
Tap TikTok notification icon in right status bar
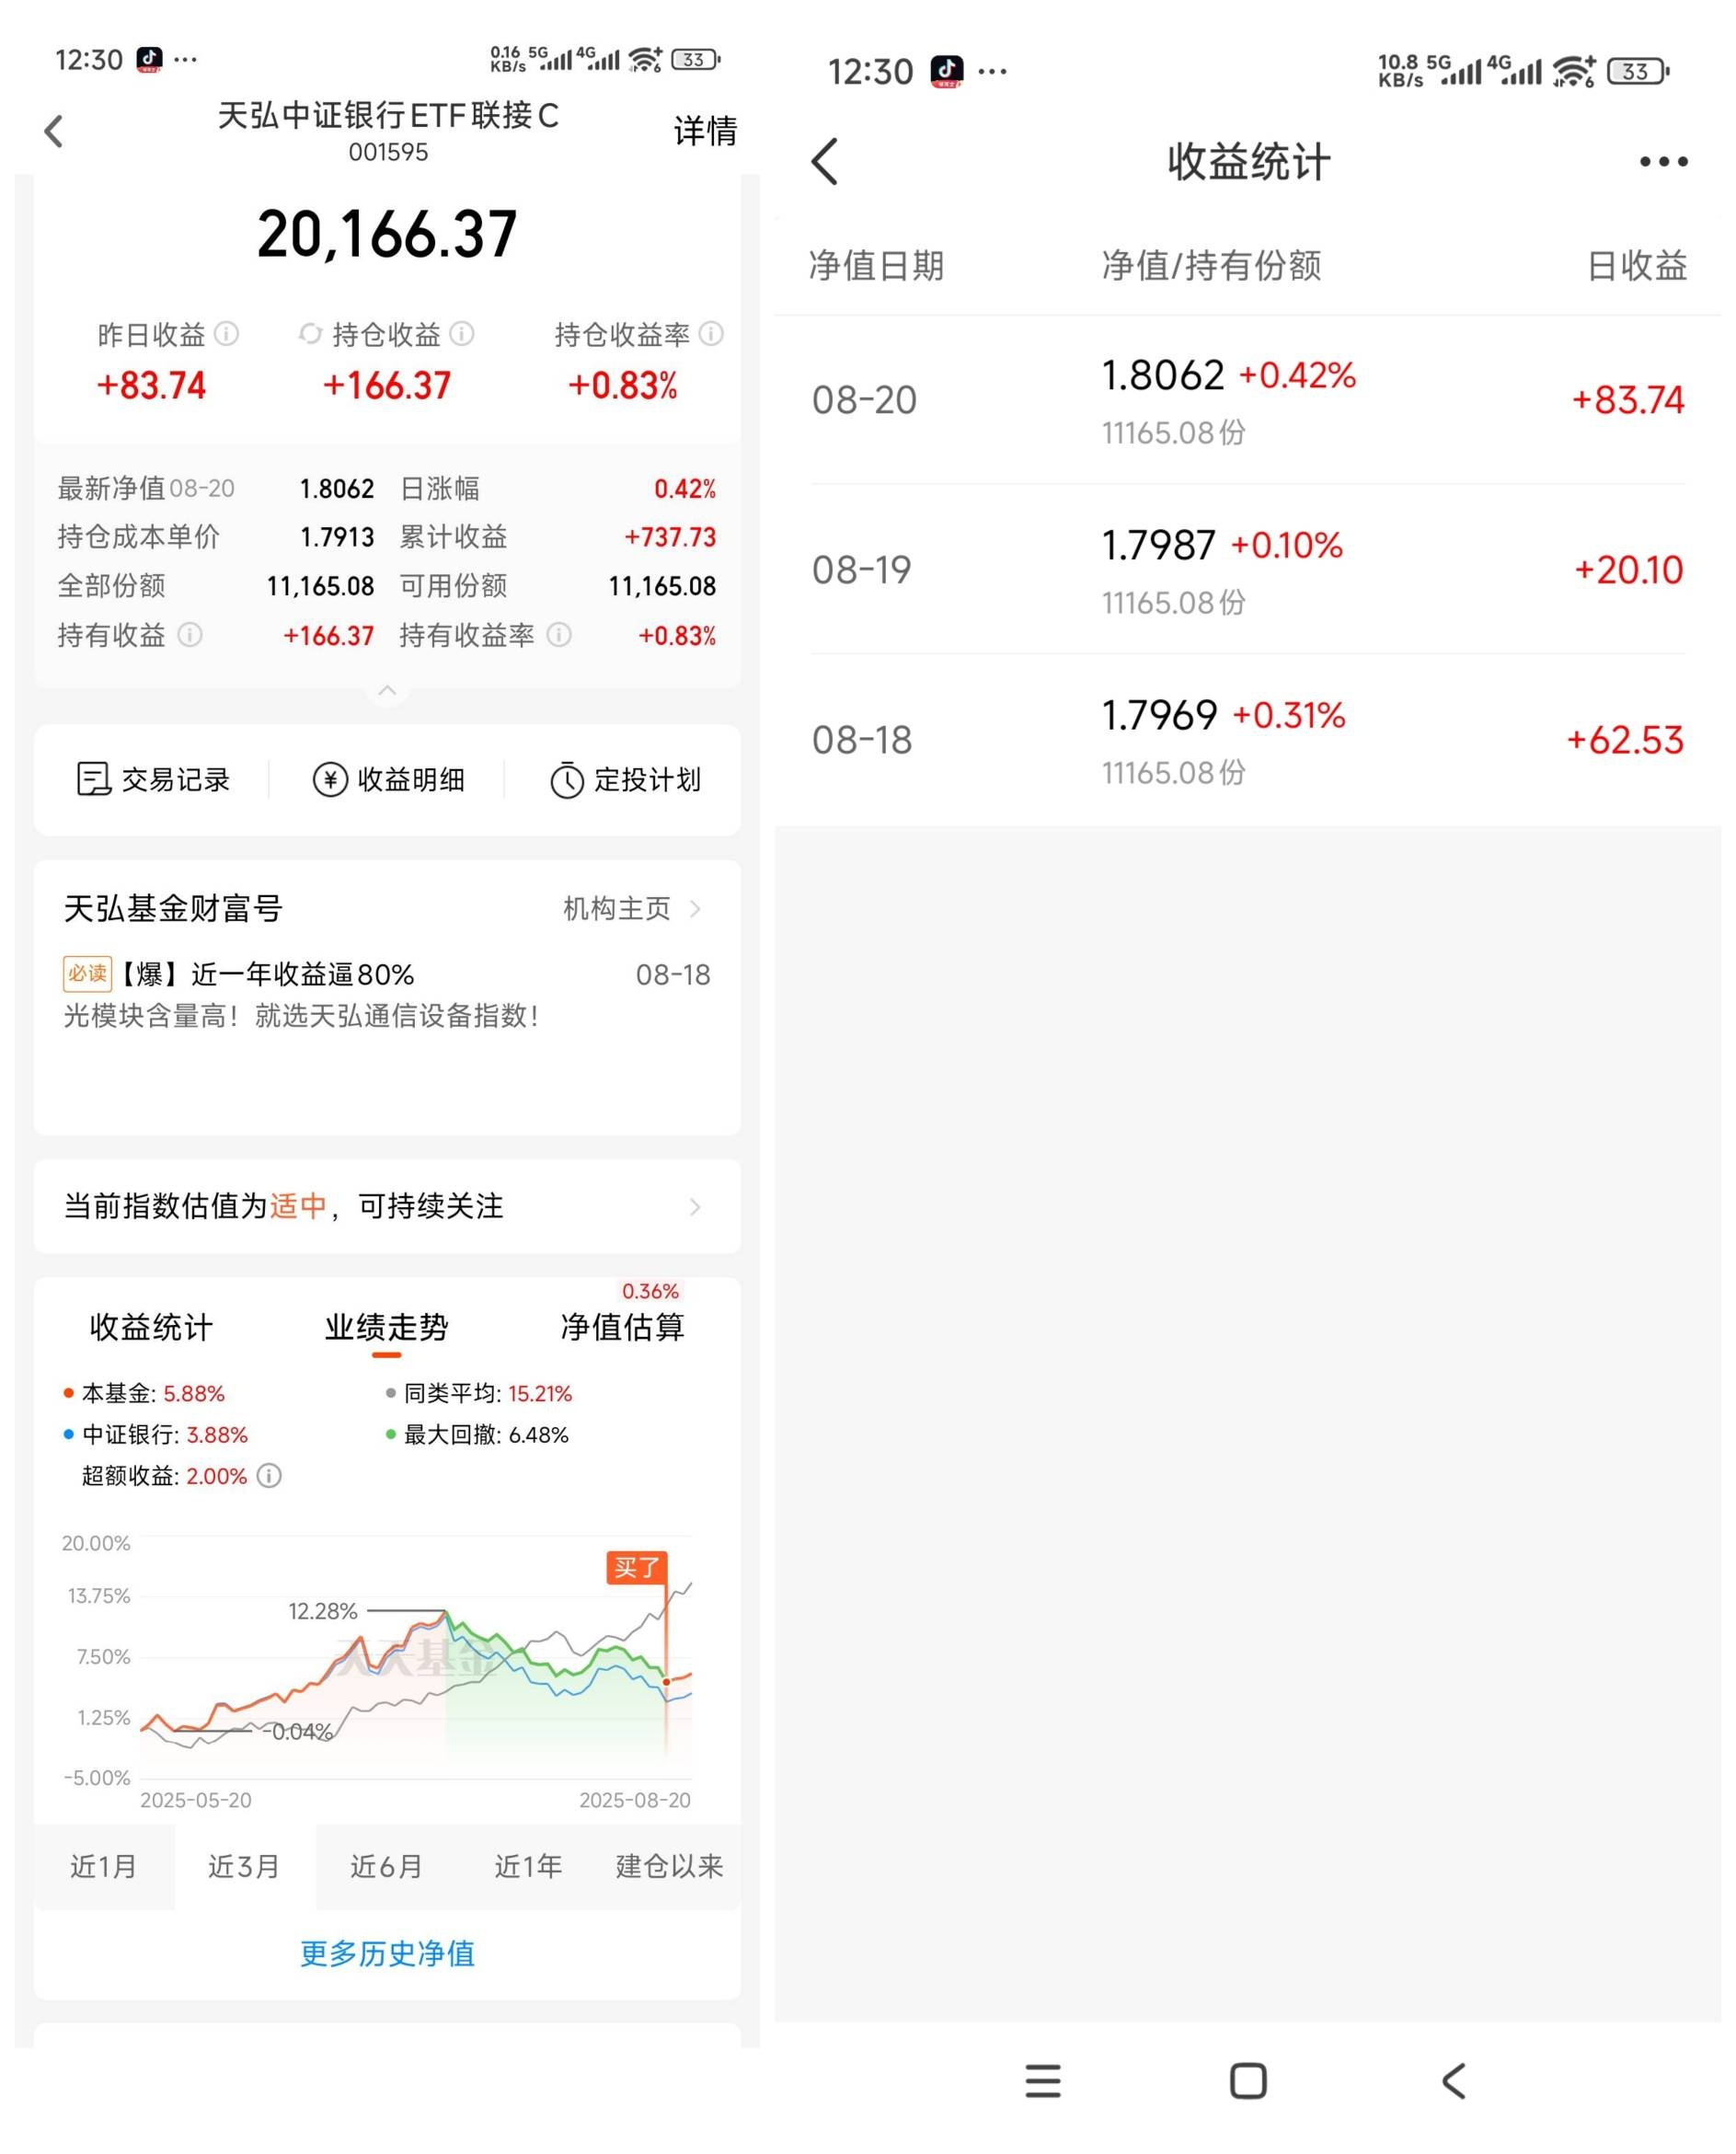pyautogui.click(x=946, y=71)
